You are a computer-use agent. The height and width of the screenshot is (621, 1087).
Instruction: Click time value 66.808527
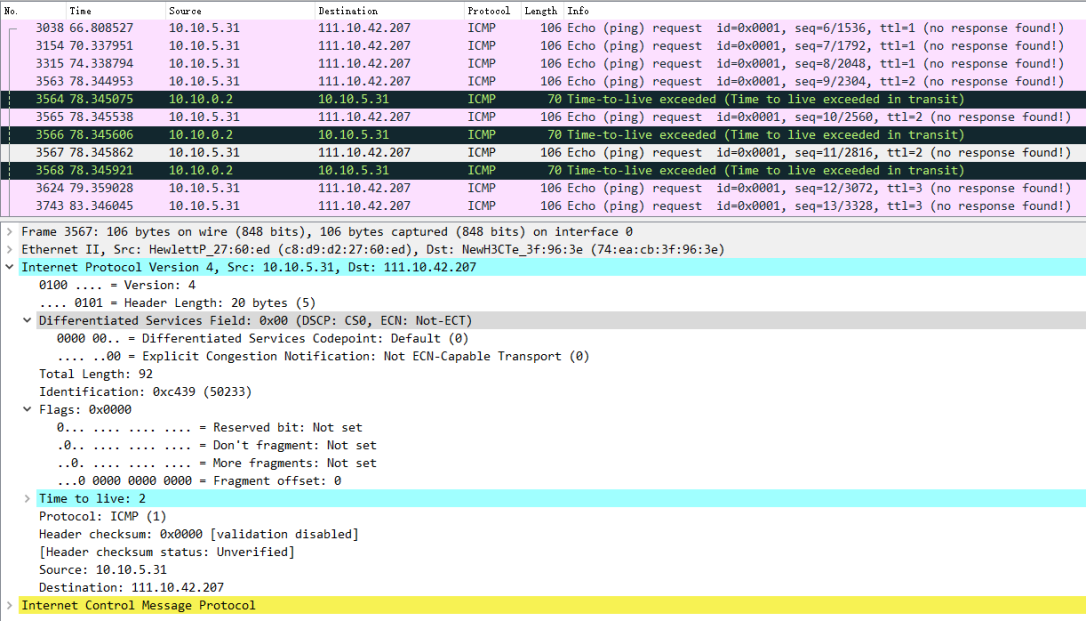pyautogui.click(x=101, y=28)
